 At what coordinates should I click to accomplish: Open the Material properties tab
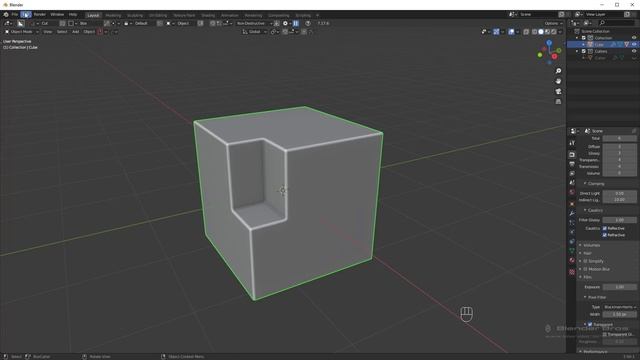click(x=572, y=260)
